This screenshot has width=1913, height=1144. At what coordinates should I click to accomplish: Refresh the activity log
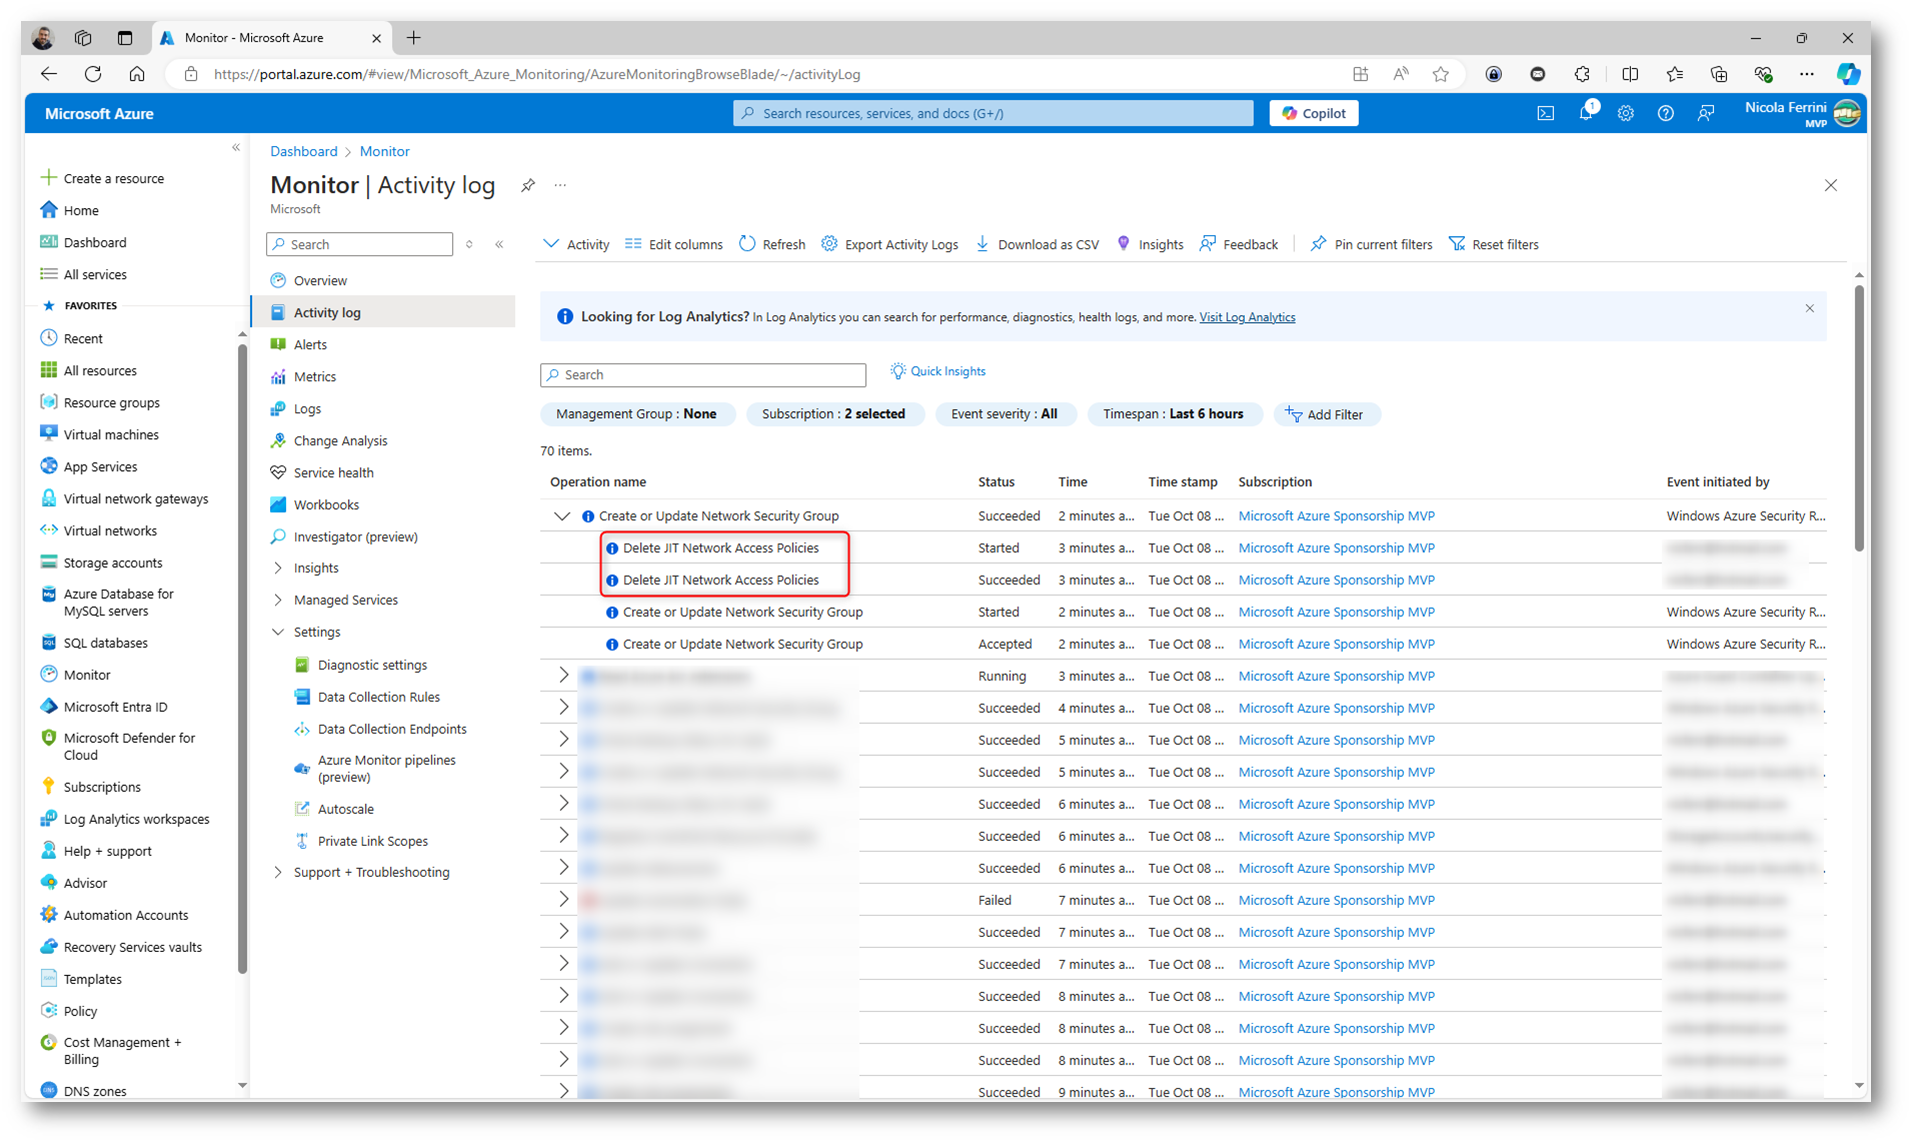click(x=772, y=244)
